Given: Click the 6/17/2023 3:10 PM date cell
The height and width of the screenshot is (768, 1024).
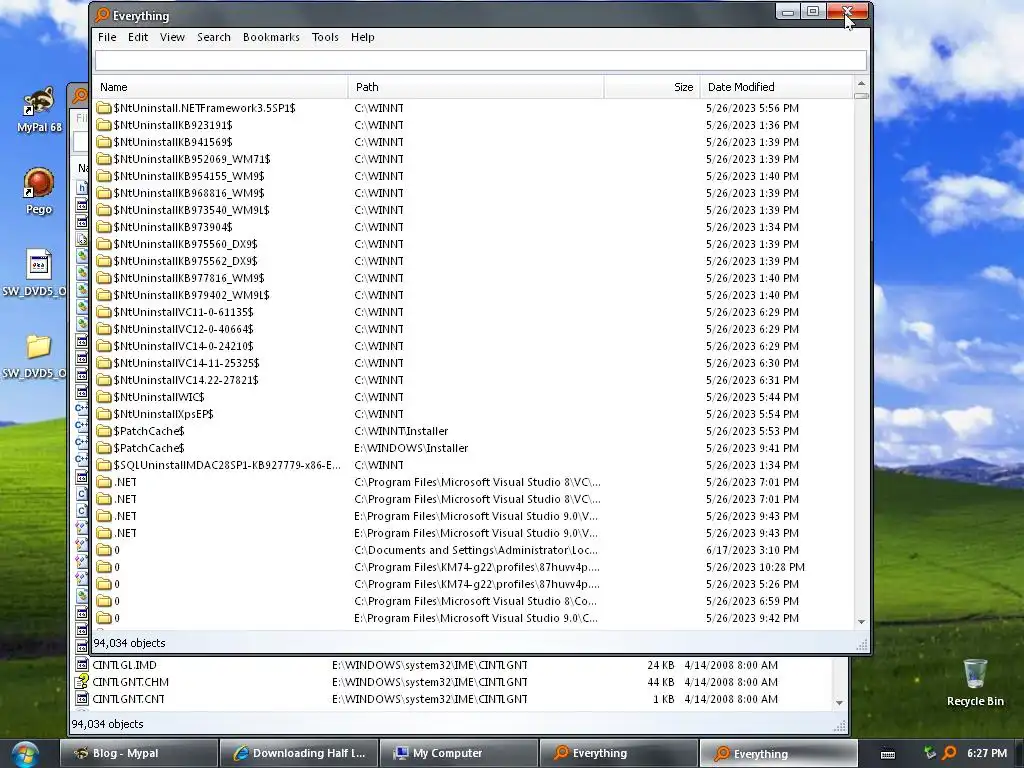Looking at the screenshot, I should click(x=752, y=550).
